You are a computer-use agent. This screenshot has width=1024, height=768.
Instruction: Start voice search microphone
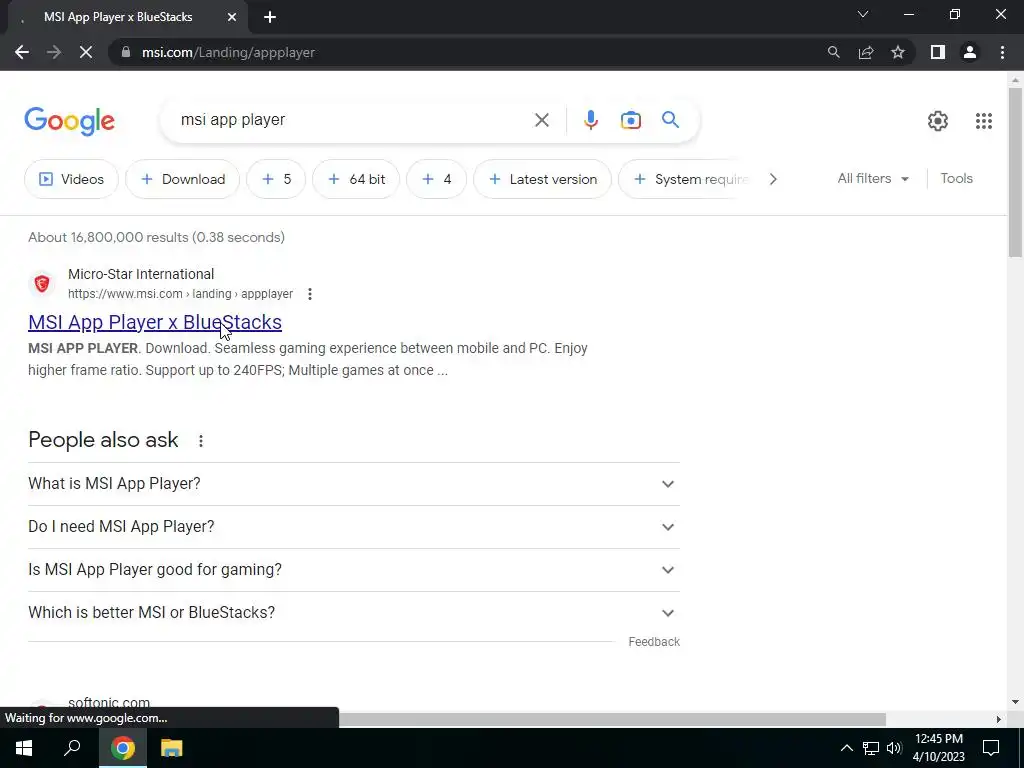click(x=590, y=120)
